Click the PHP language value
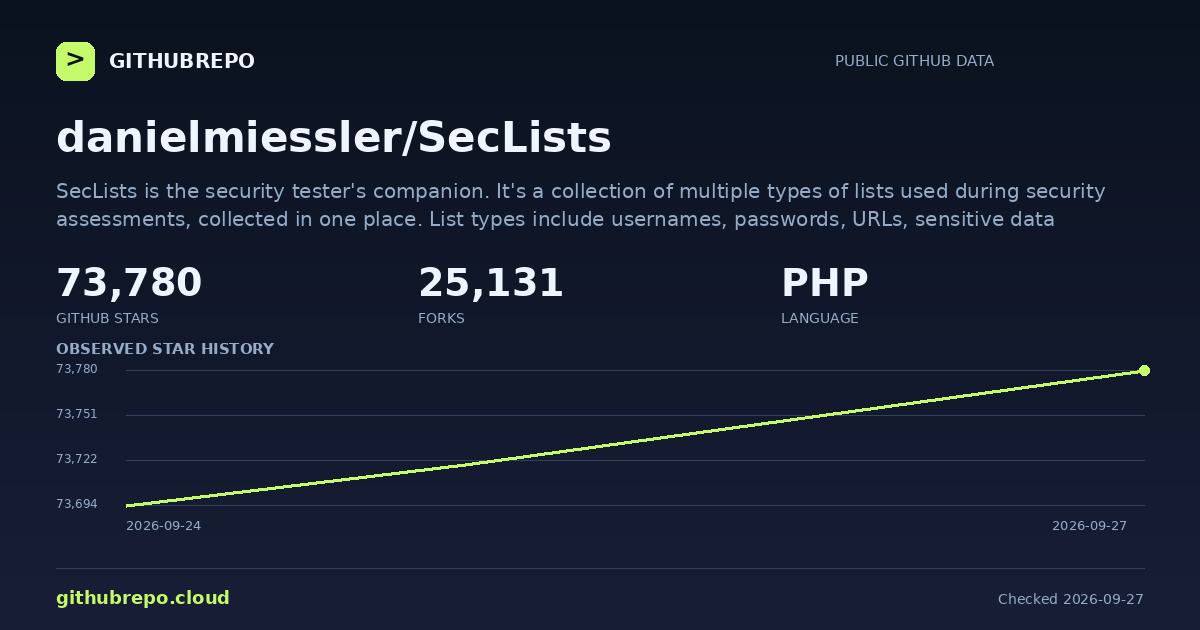This screenshot has height=630, width=1200. (x=825, y=284)
